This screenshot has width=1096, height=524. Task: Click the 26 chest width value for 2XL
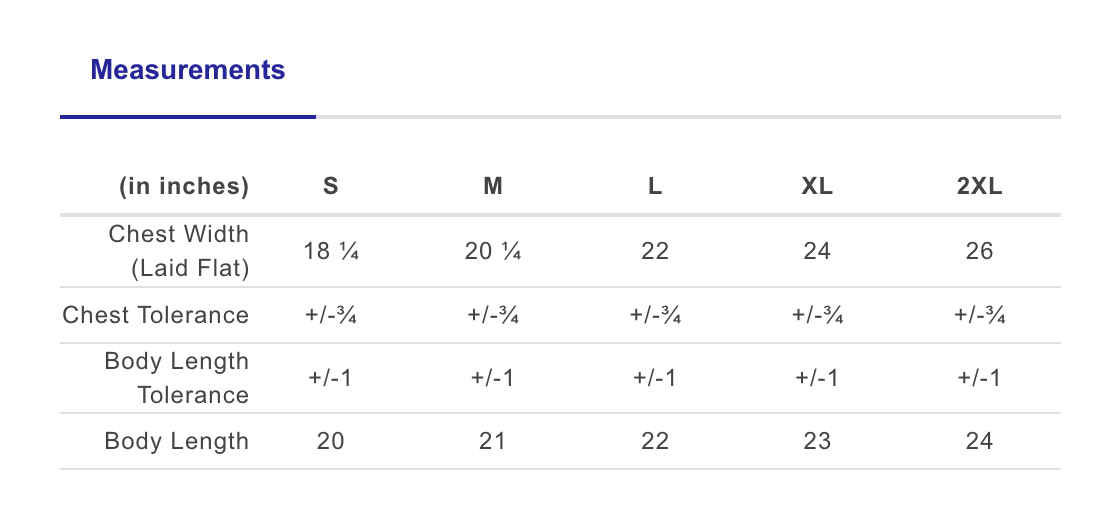979,251
